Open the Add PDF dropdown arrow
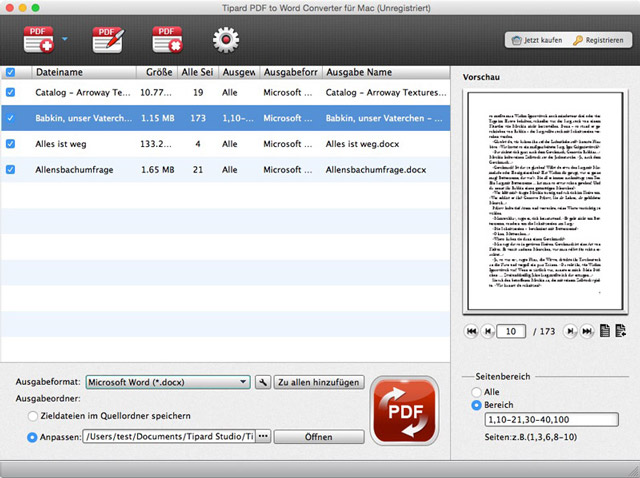 (x=64, y=39)
